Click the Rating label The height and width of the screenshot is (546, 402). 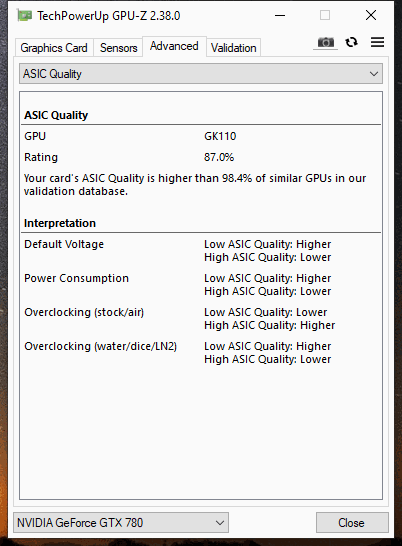(x=41, y=157)
